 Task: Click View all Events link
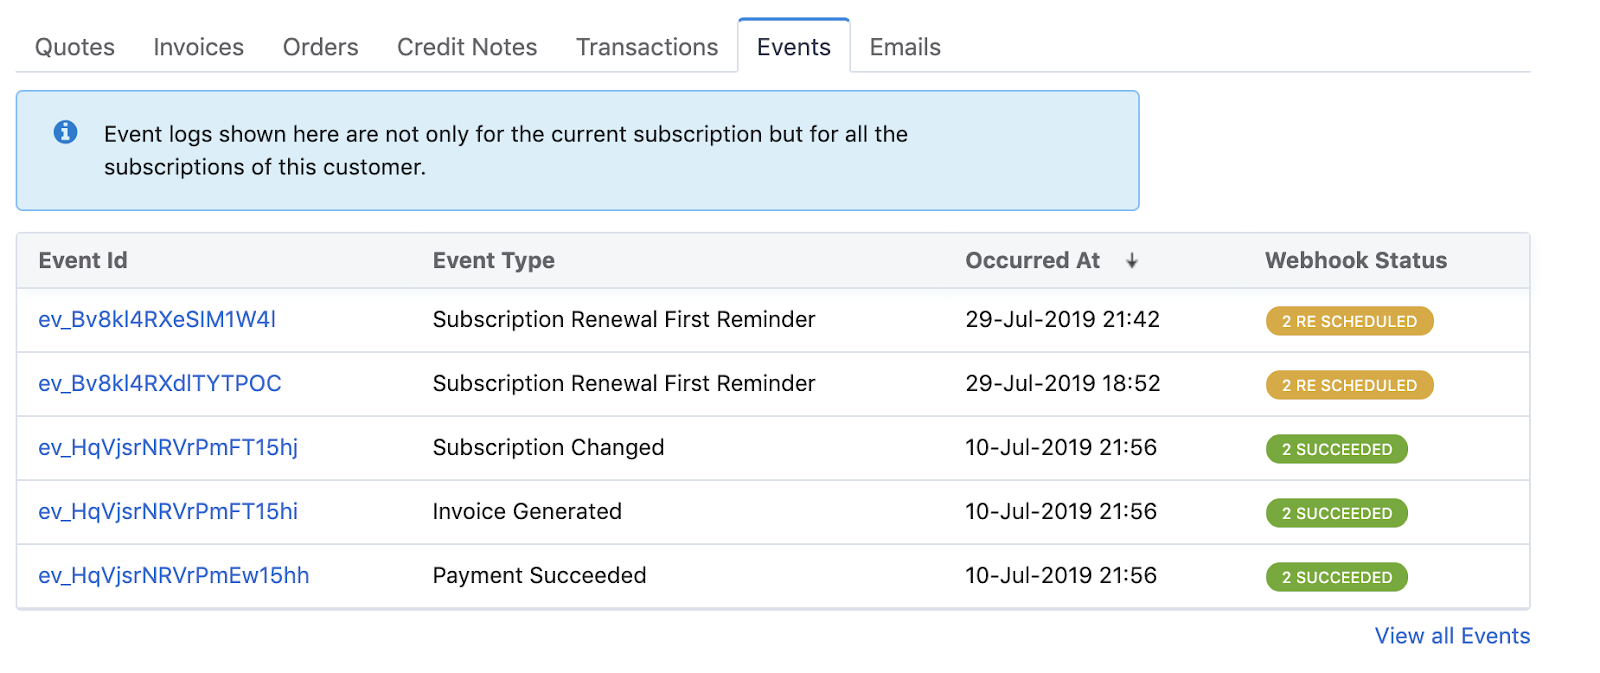click(x=1452, y=636)
